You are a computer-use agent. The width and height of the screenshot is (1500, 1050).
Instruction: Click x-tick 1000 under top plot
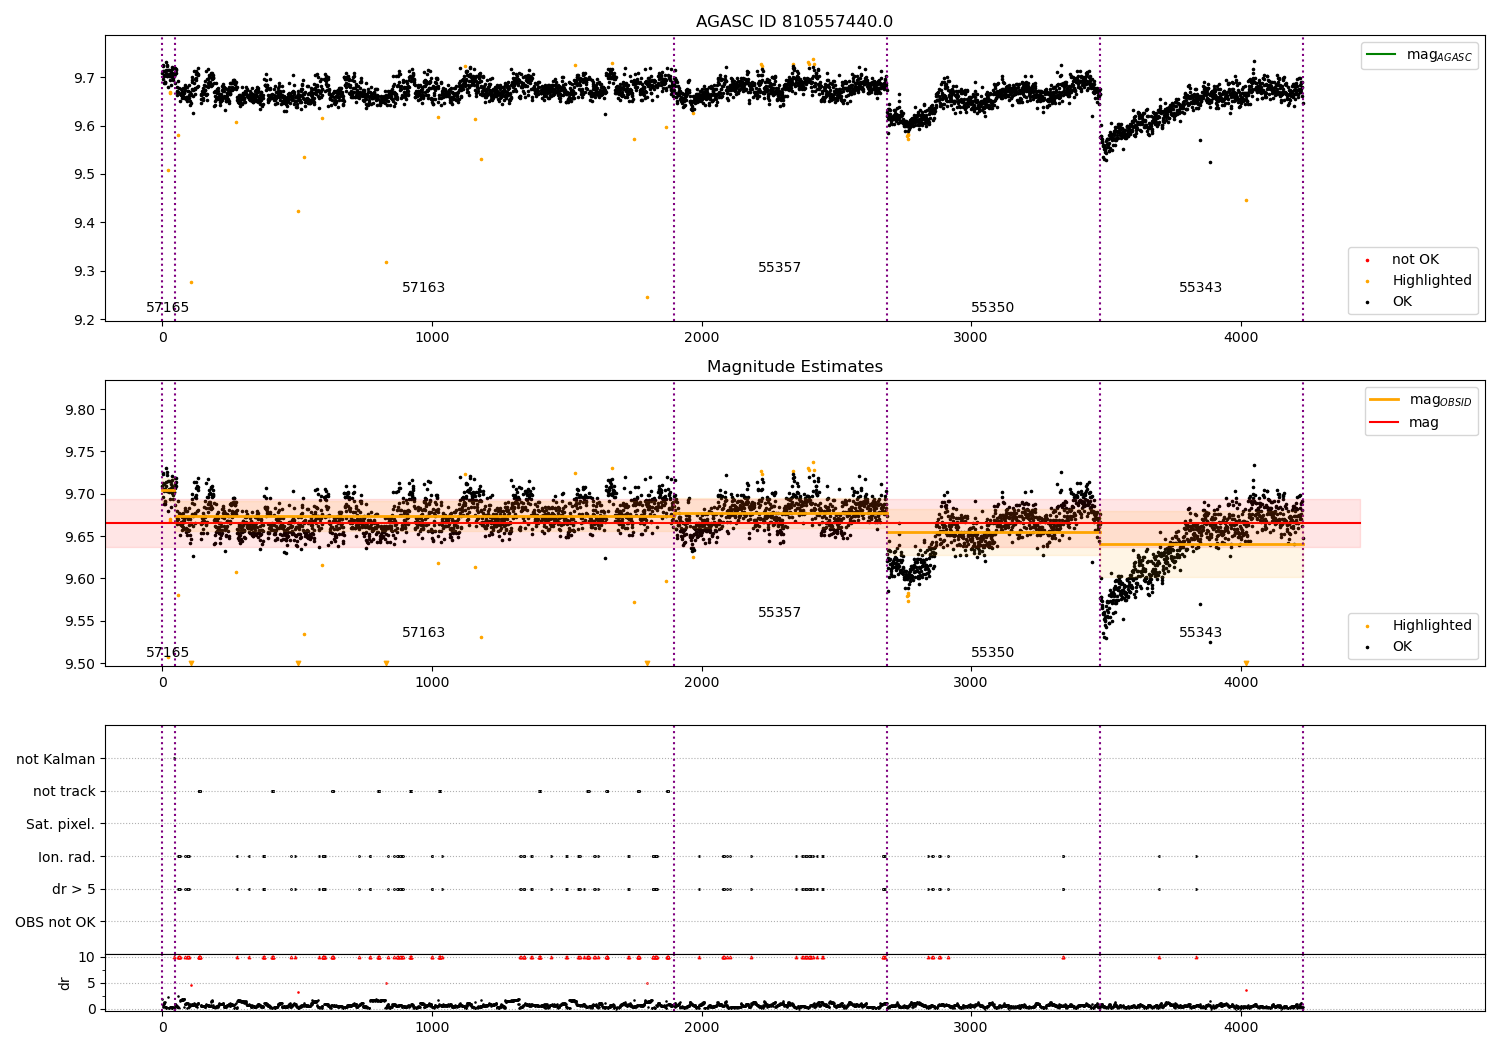coord(432,338)
